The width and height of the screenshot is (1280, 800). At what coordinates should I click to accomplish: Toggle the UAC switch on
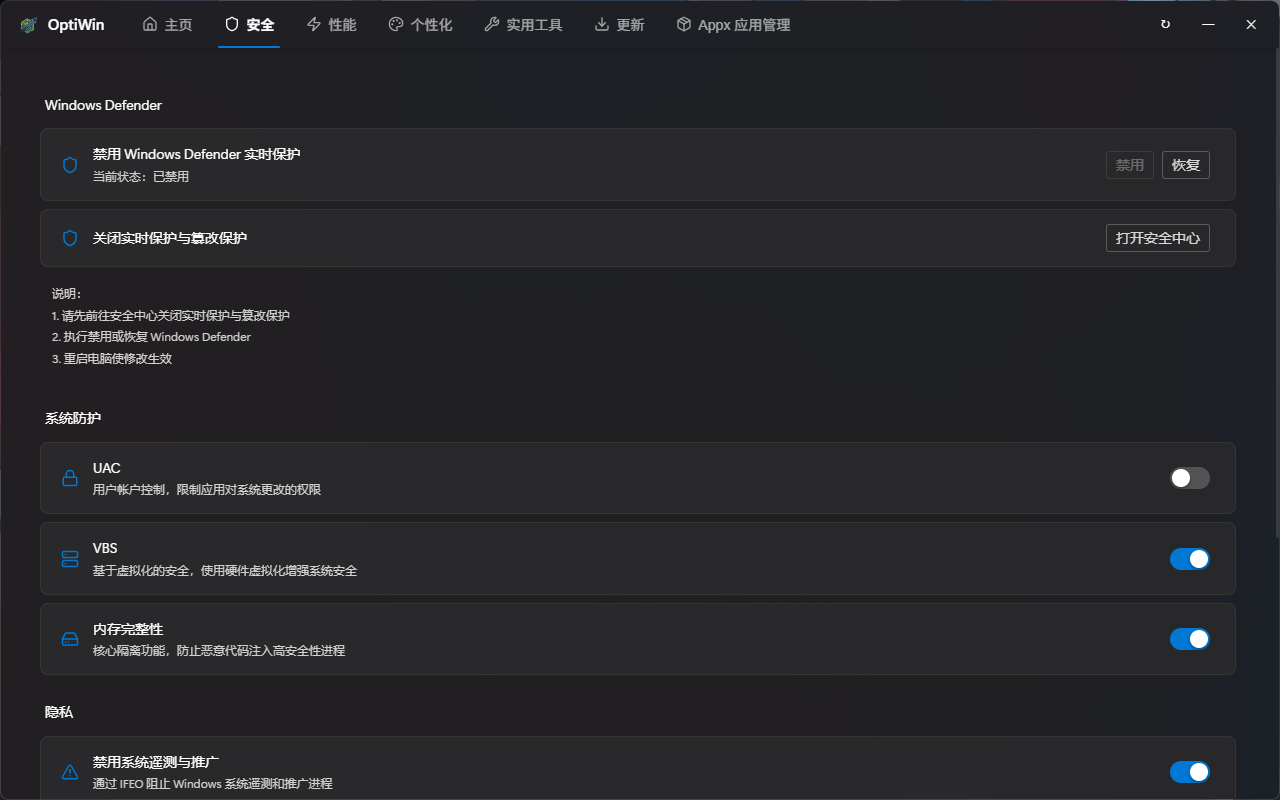pyautogui.click(x=1190, y=478)
